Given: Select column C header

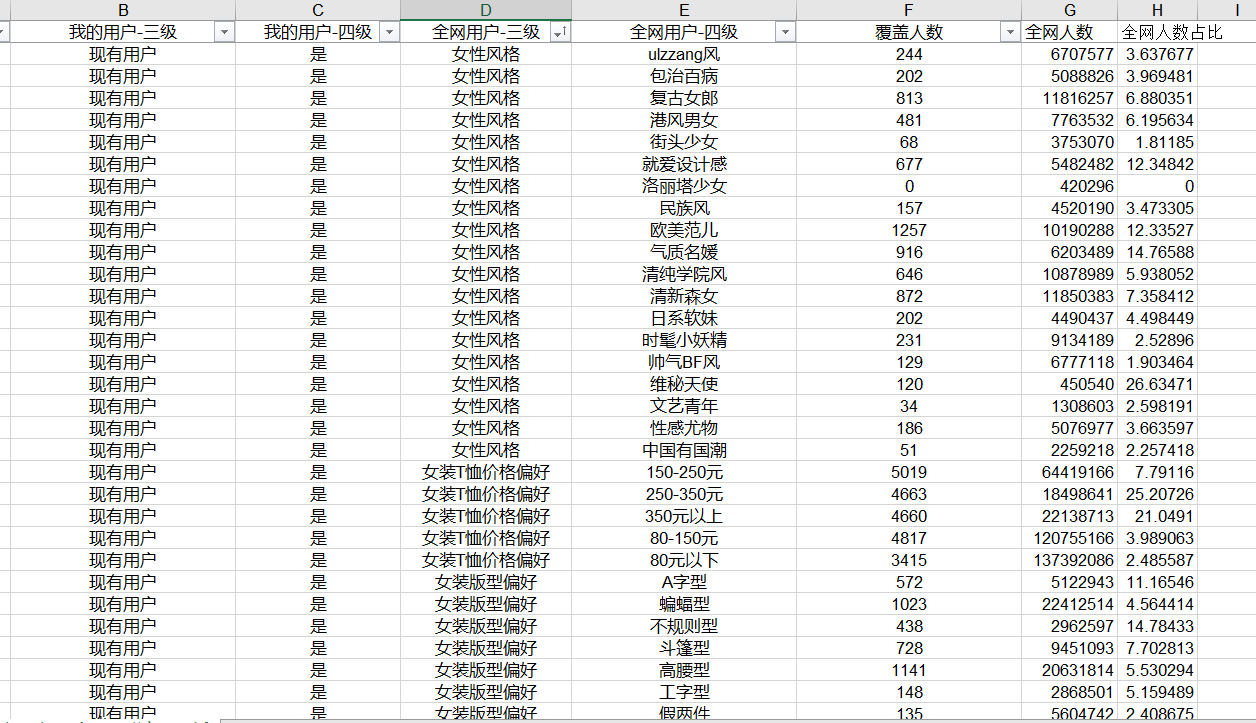Looking at the screenshot, I should tap(318, 10).
